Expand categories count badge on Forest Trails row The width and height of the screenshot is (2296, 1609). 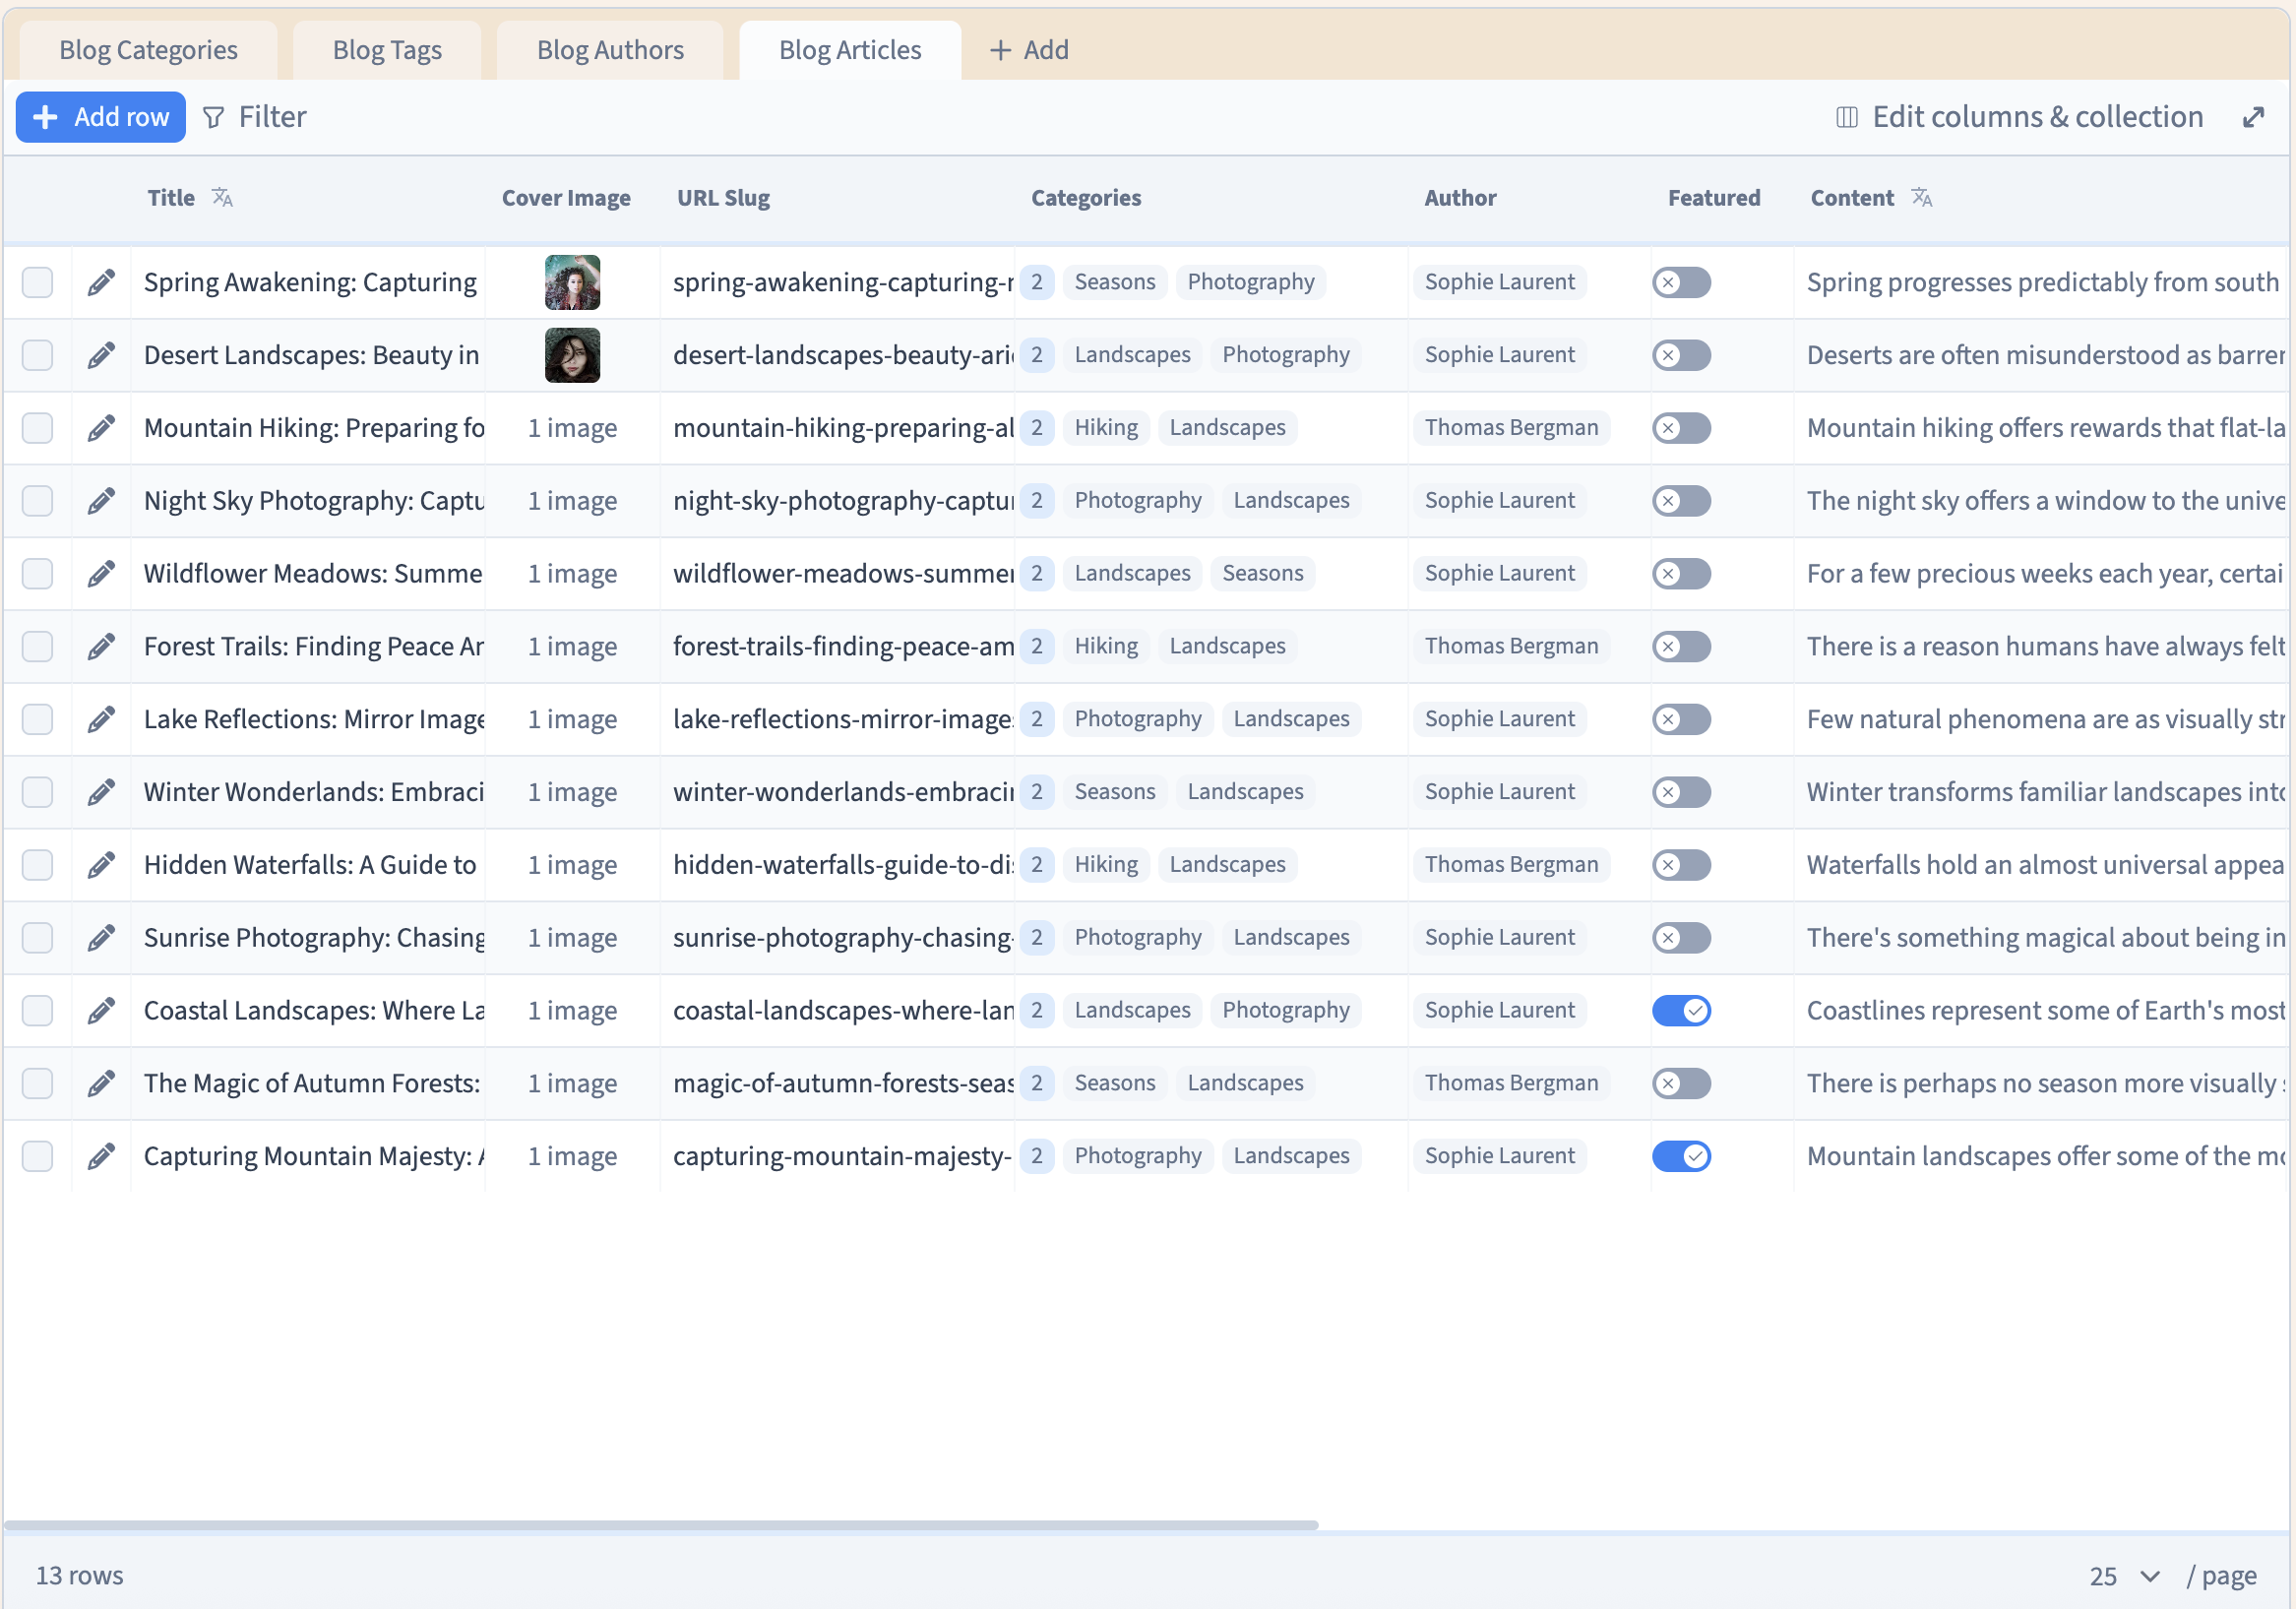pyautogui.click(x=1037, y=647)
